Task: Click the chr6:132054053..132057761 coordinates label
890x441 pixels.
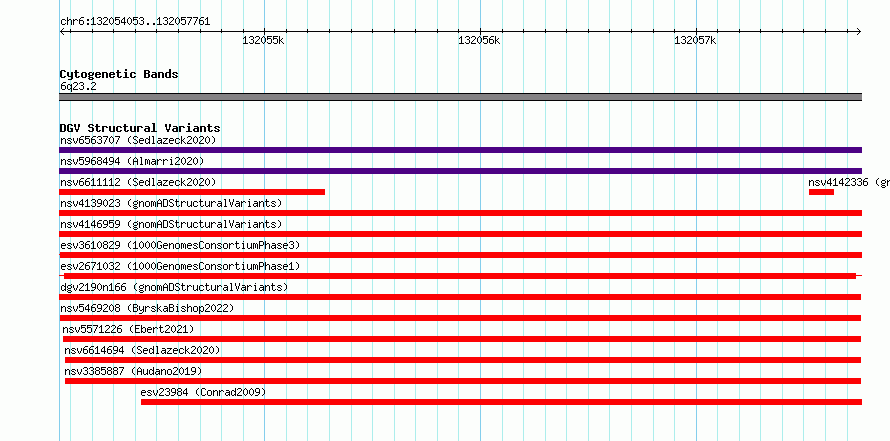Action: [x=135, y=22]
